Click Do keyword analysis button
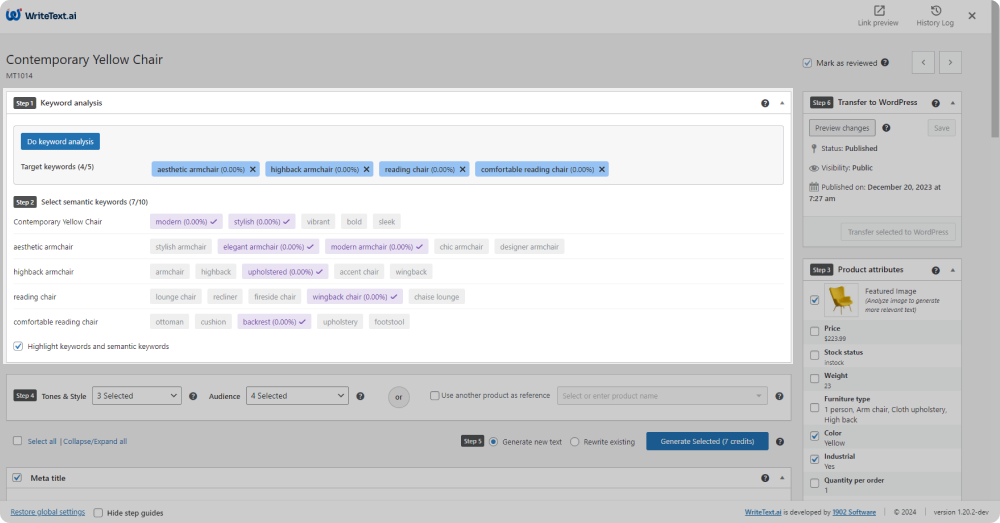The image size is (1000, 523). (61, 142)
